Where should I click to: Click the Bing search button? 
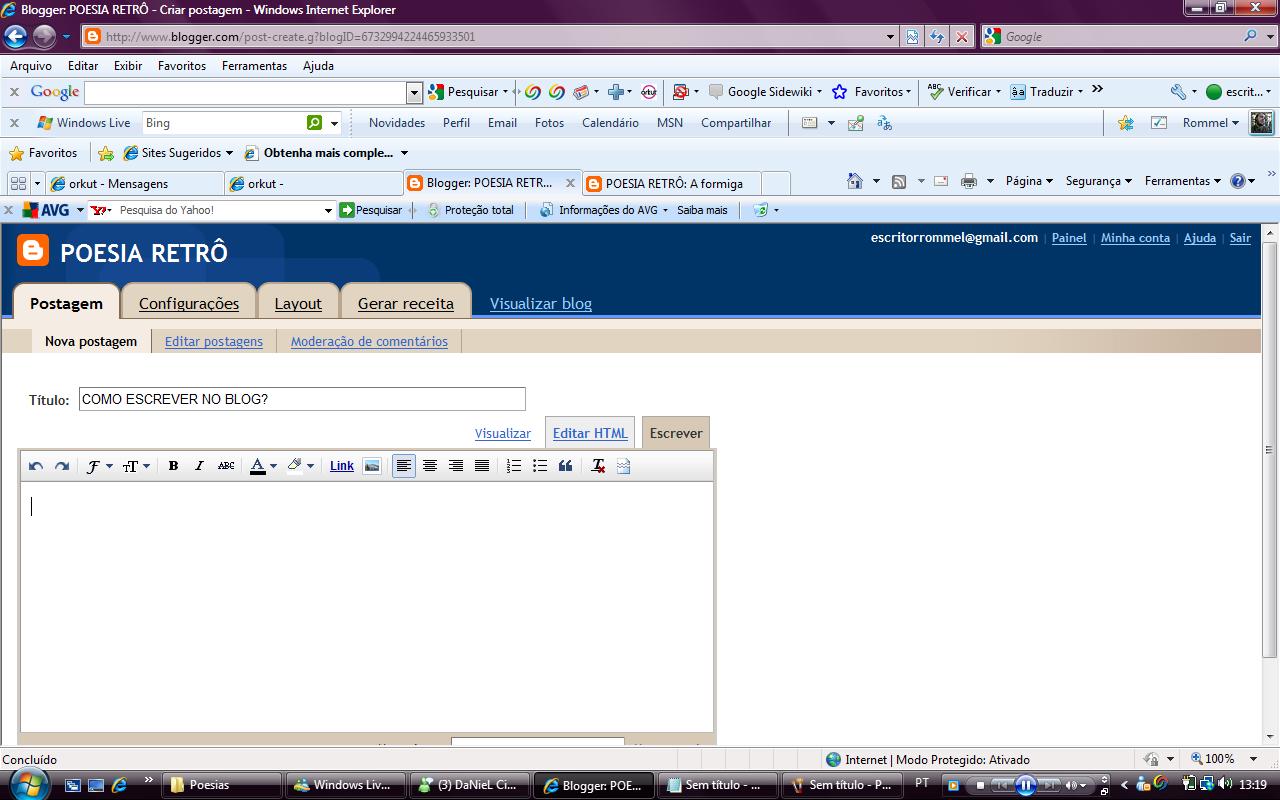(315, 123)
